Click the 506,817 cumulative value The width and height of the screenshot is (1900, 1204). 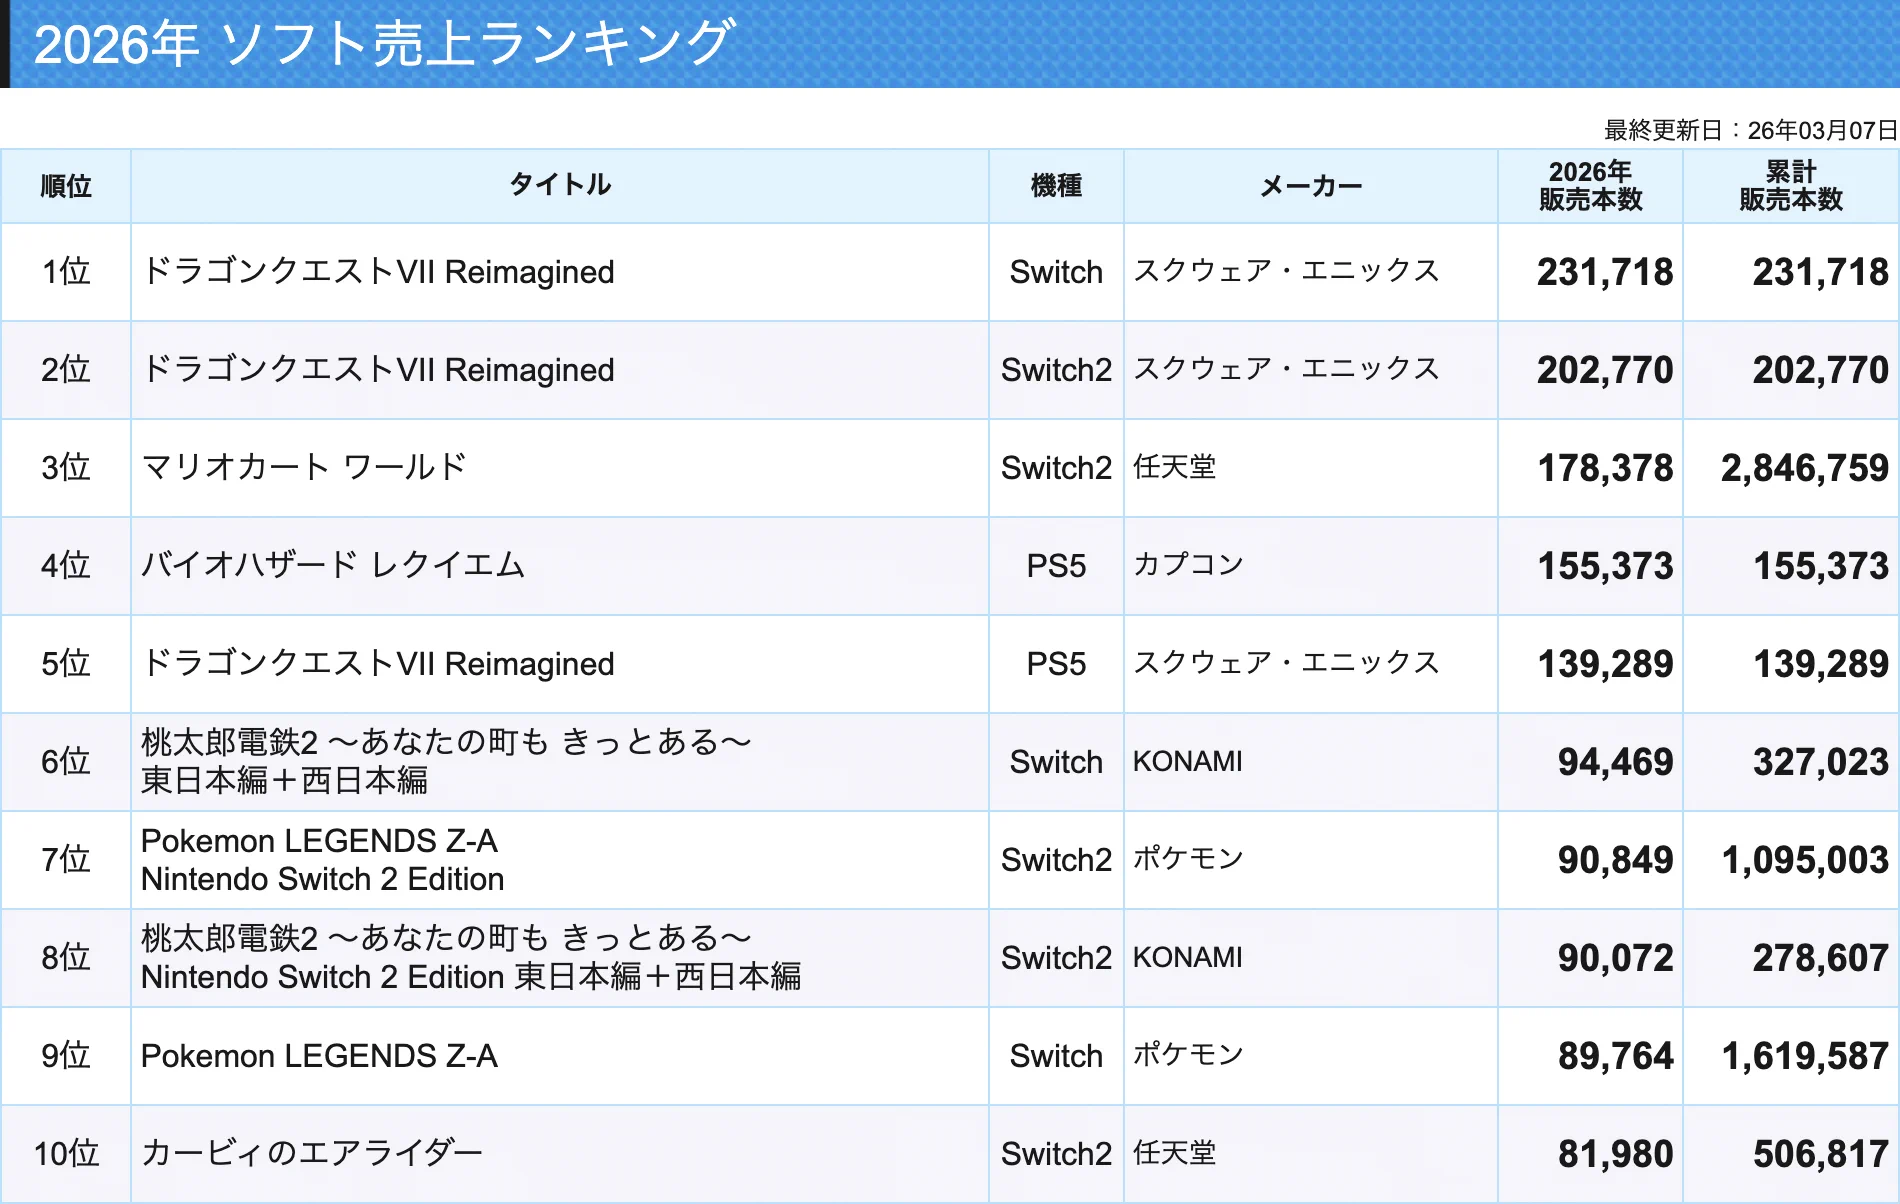pyautogui.click(x=1820, y=1154)
